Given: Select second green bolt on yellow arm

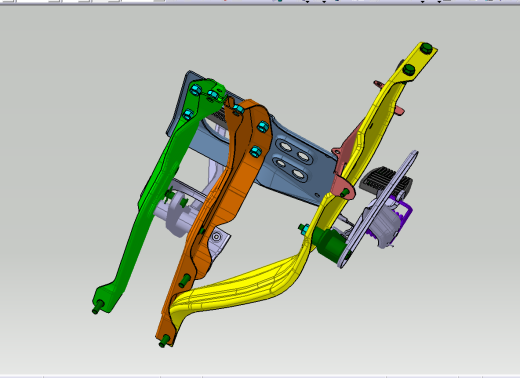Looking at the screenshot, I should point(409,70).
